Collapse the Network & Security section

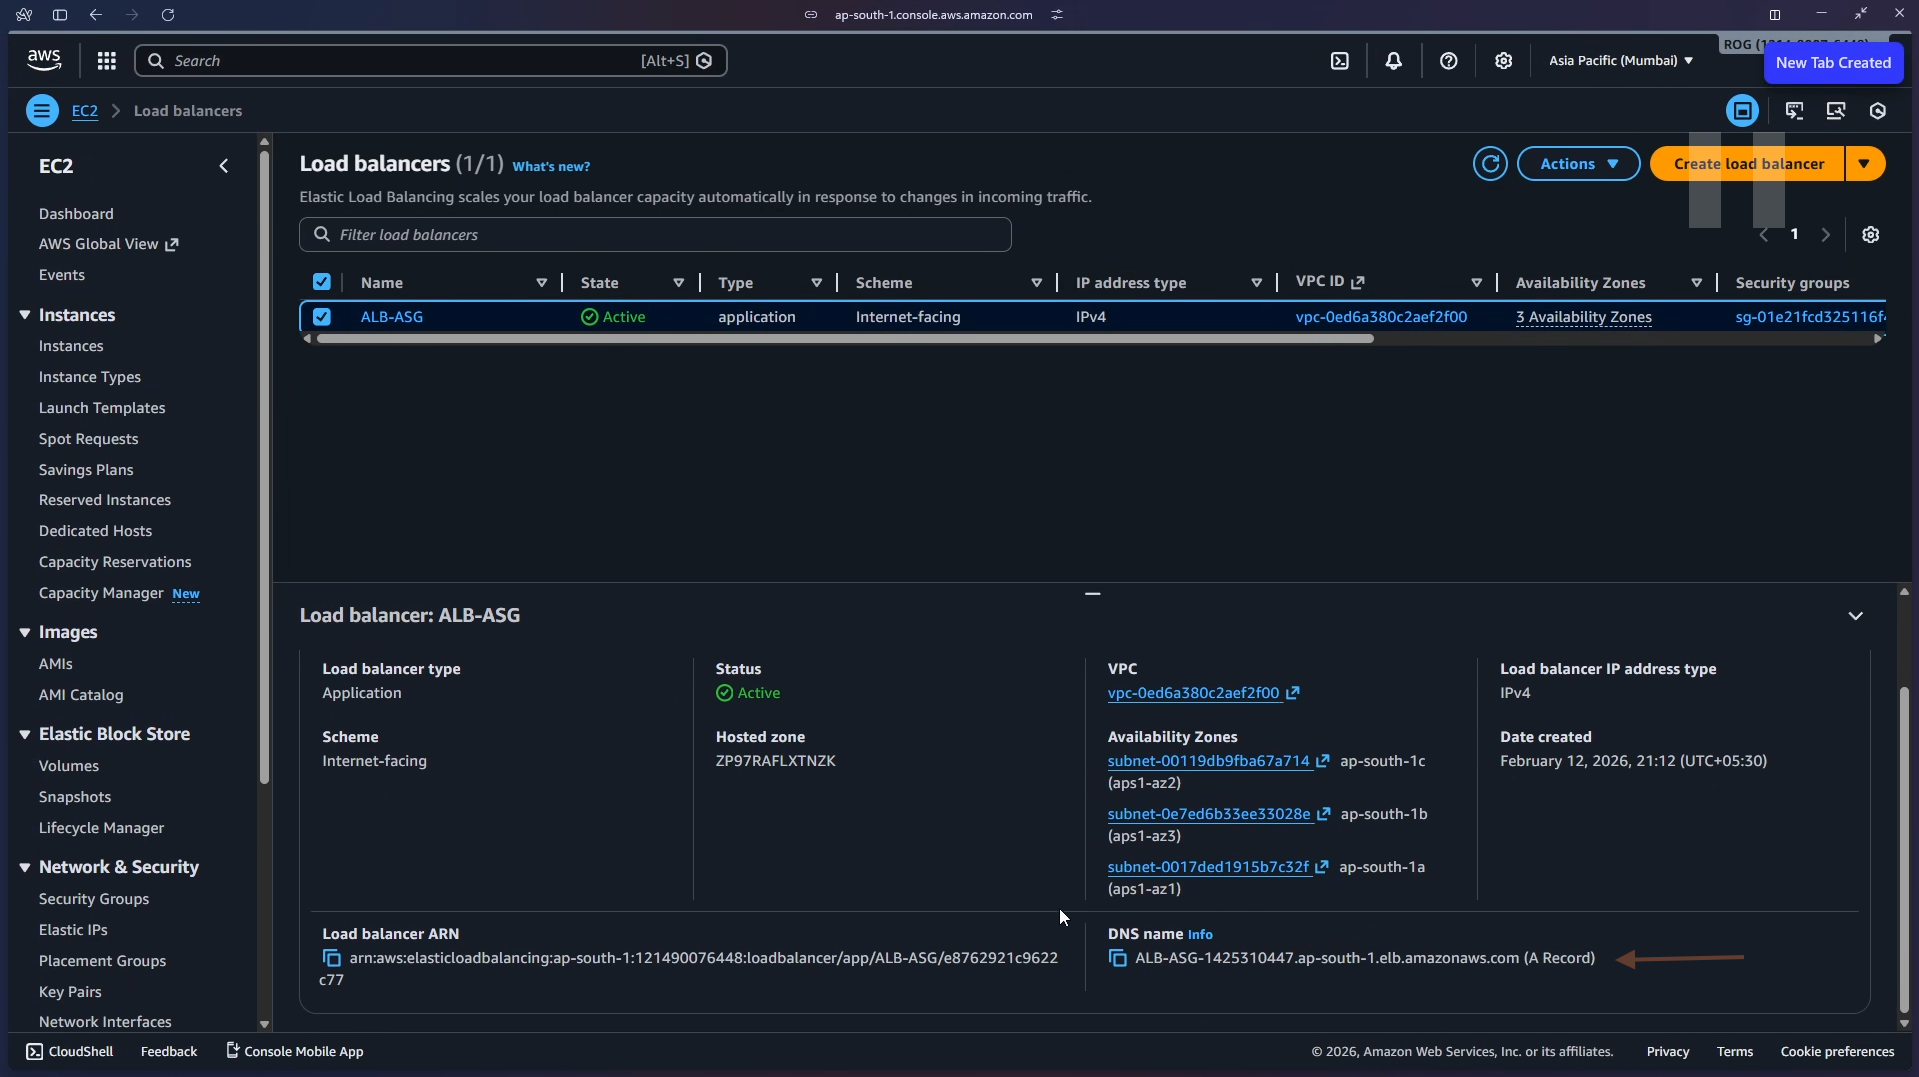click(24, 866)
